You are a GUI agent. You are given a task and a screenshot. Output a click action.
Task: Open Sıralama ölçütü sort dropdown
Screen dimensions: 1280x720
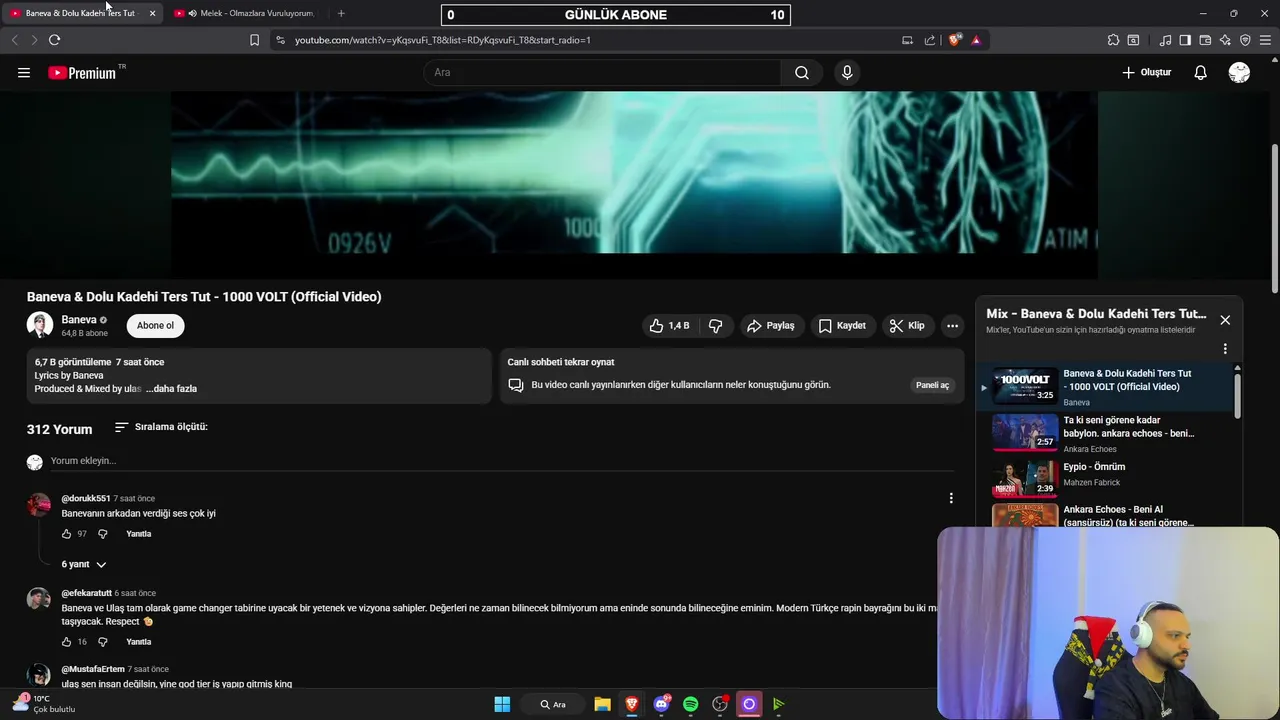click(161, 427)
